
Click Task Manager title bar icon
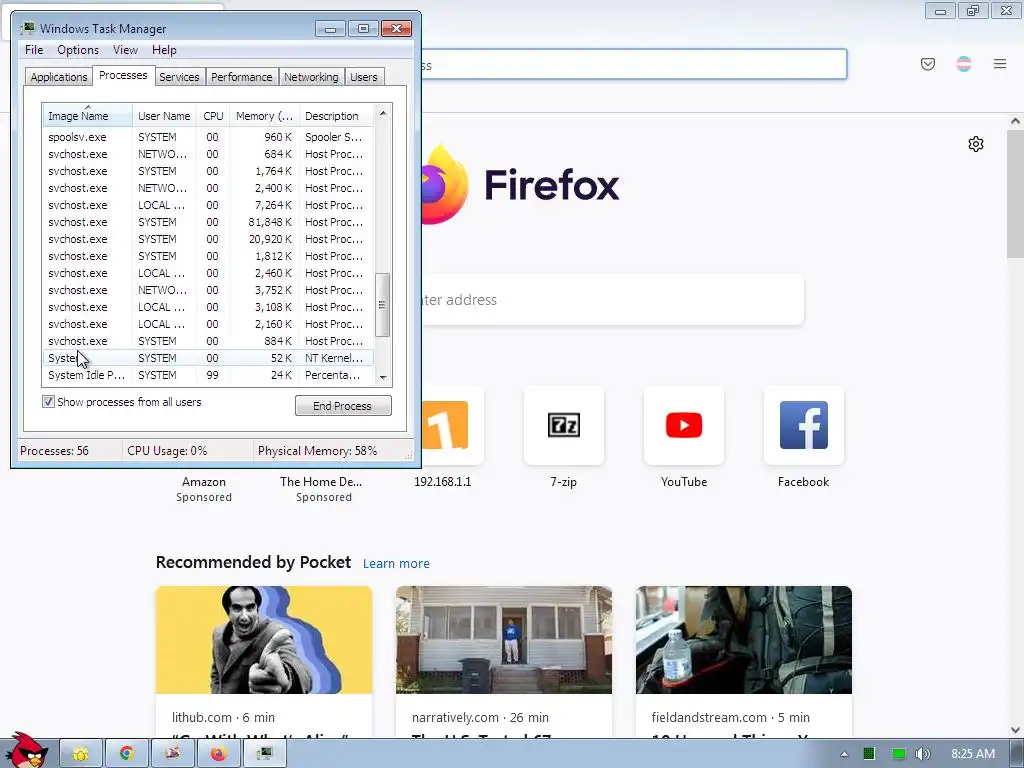(x=28, y=28)
